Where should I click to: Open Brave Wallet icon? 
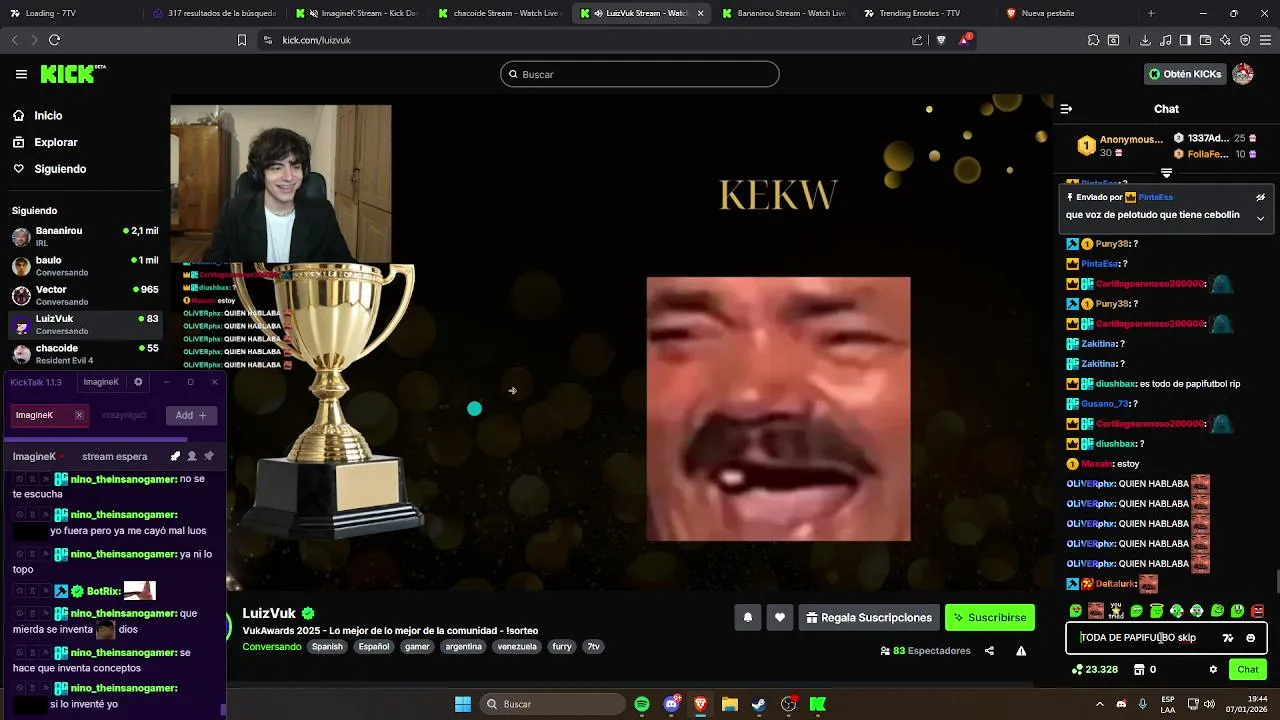coord(1205,40)
